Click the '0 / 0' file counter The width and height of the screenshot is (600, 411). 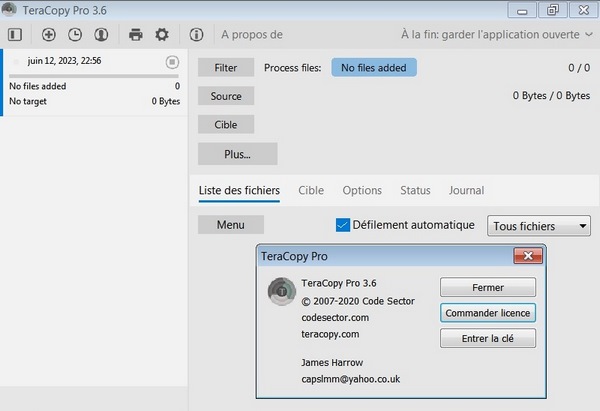pos(579,68)
